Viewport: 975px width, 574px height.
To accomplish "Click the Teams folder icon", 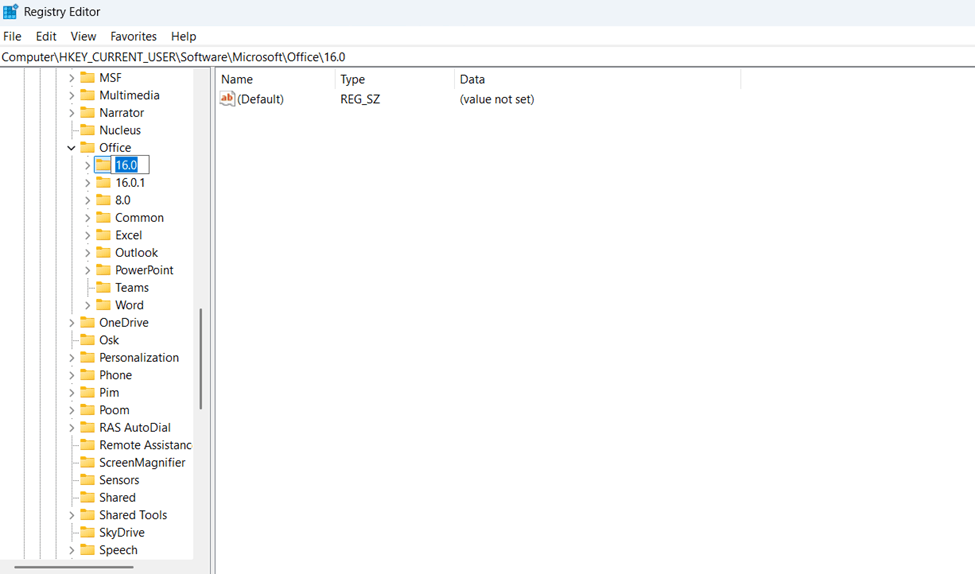I will (103, 287).
